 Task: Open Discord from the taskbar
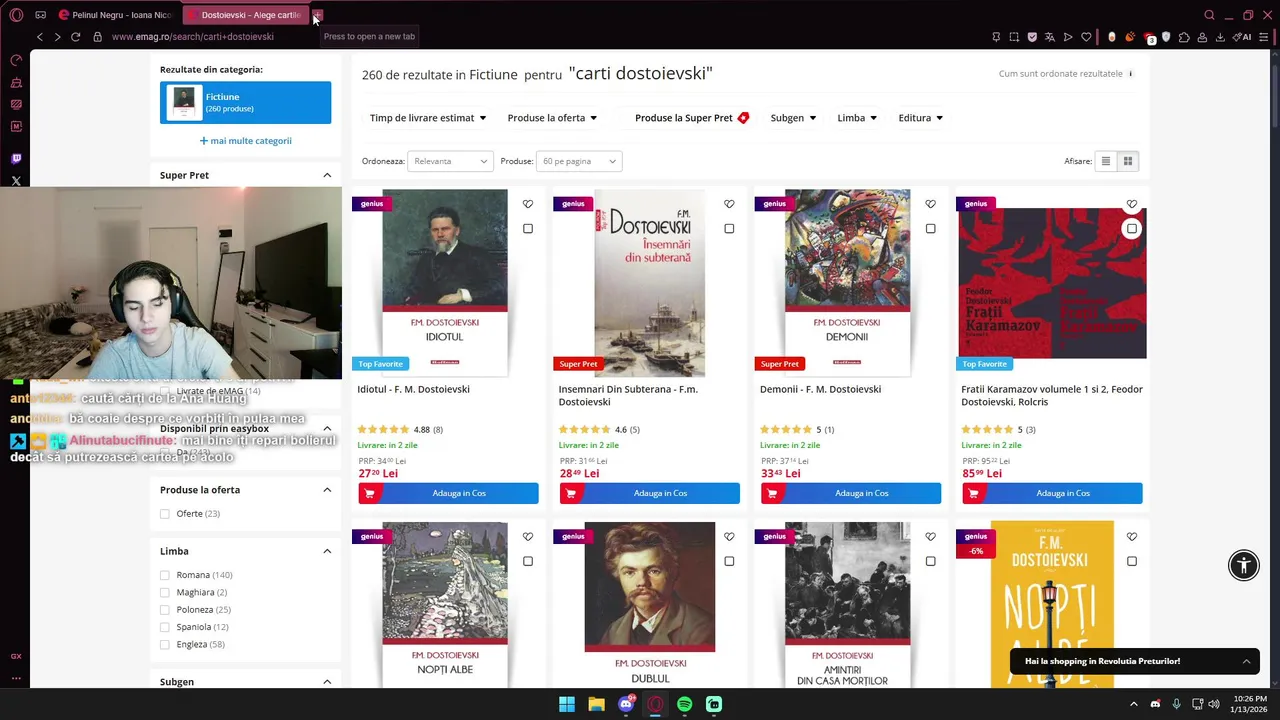tap(626, 704)
